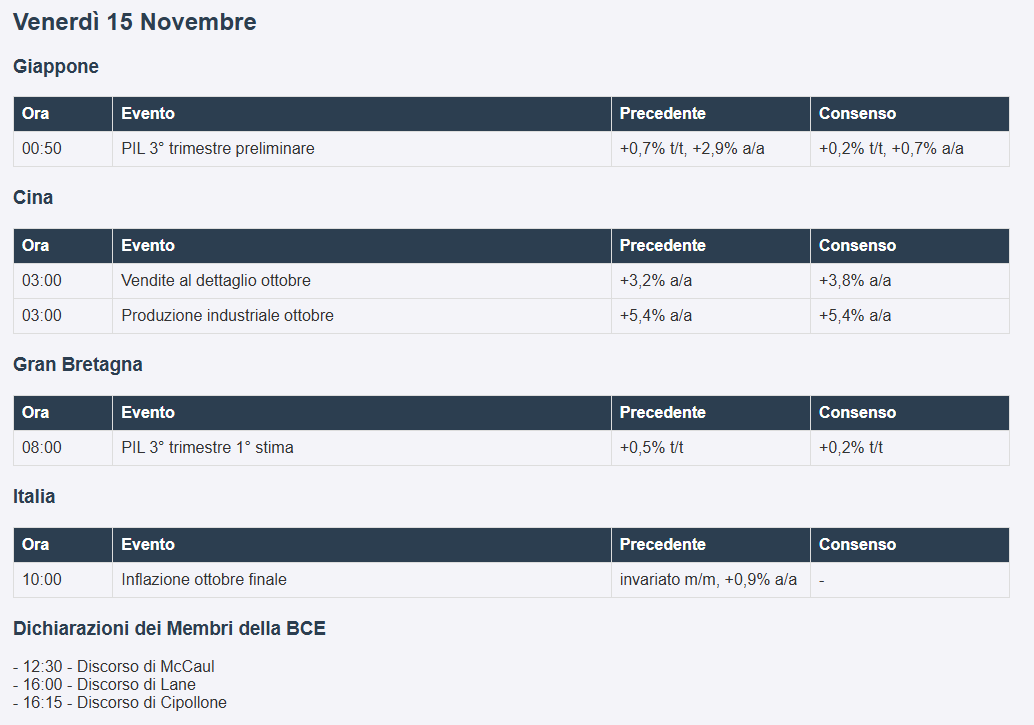The width and height of the screenshot is (1034, 725).
Task: Select PIL 3° trimestre 1° stima event
Action: tap(207, 447)
